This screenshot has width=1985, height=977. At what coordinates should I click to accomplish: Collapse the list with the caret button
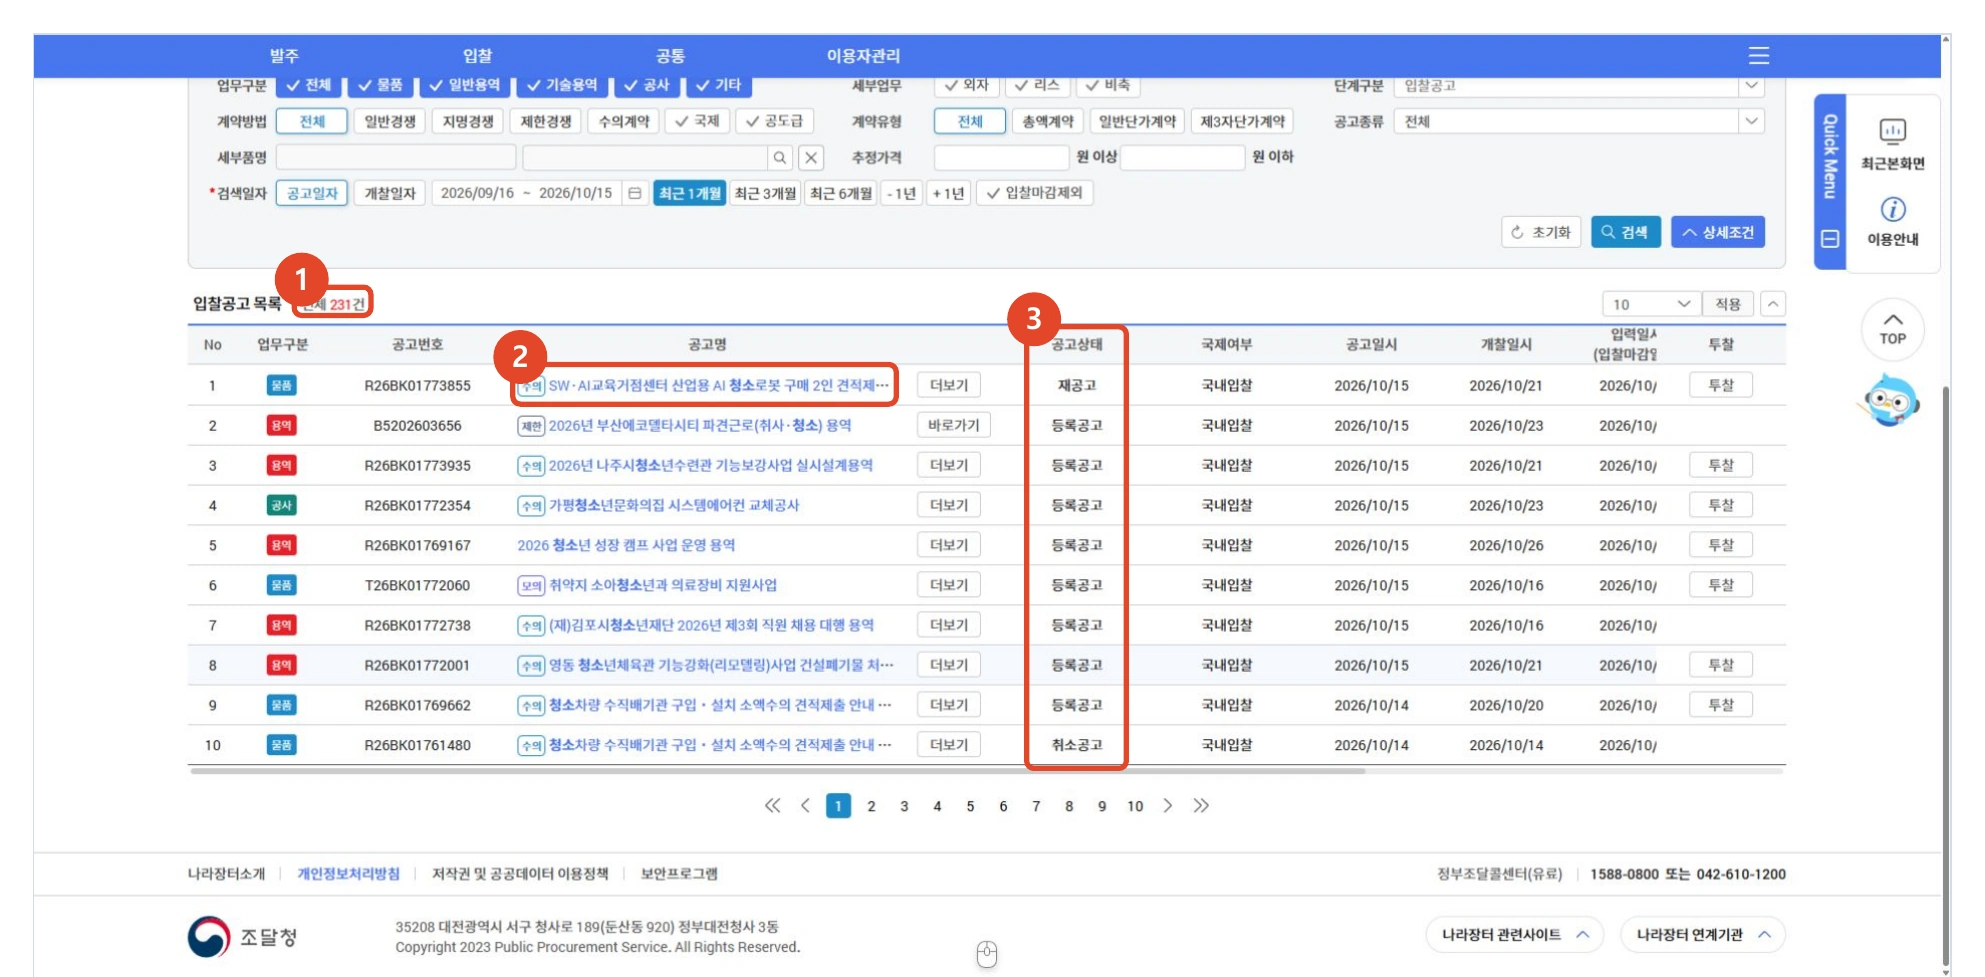1772,304
